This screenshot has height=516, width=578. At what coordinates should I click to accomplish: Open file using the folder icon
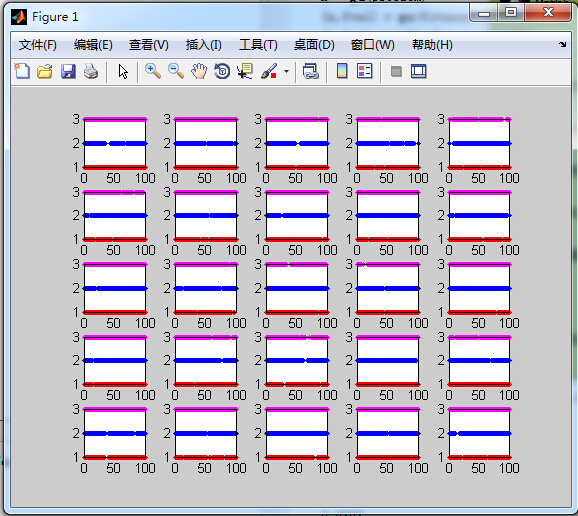45,71
